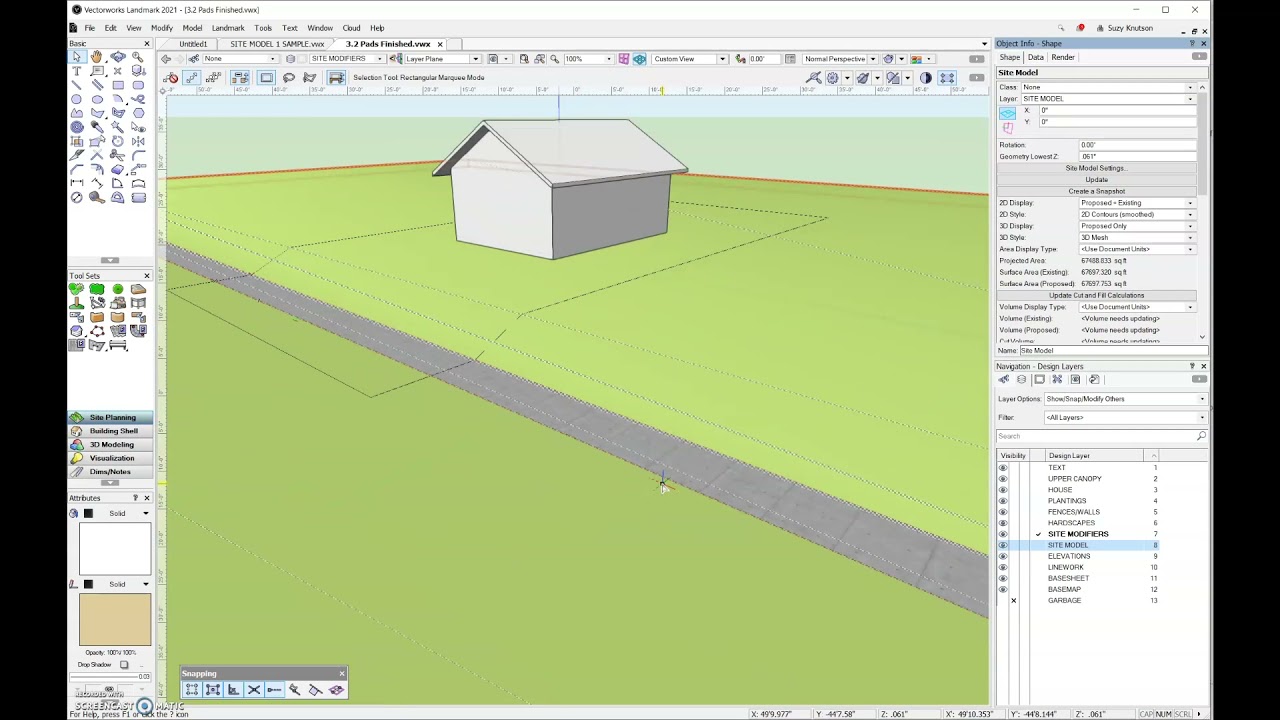Select the Trim scissors tool
1280x720 pixels.
118,155
